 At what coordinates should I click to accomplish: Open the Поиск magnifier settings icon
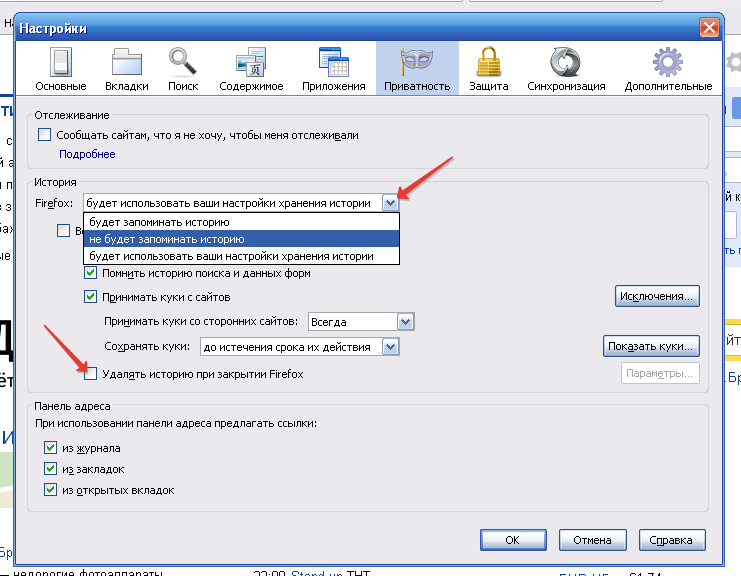click(x=183, y=63)
